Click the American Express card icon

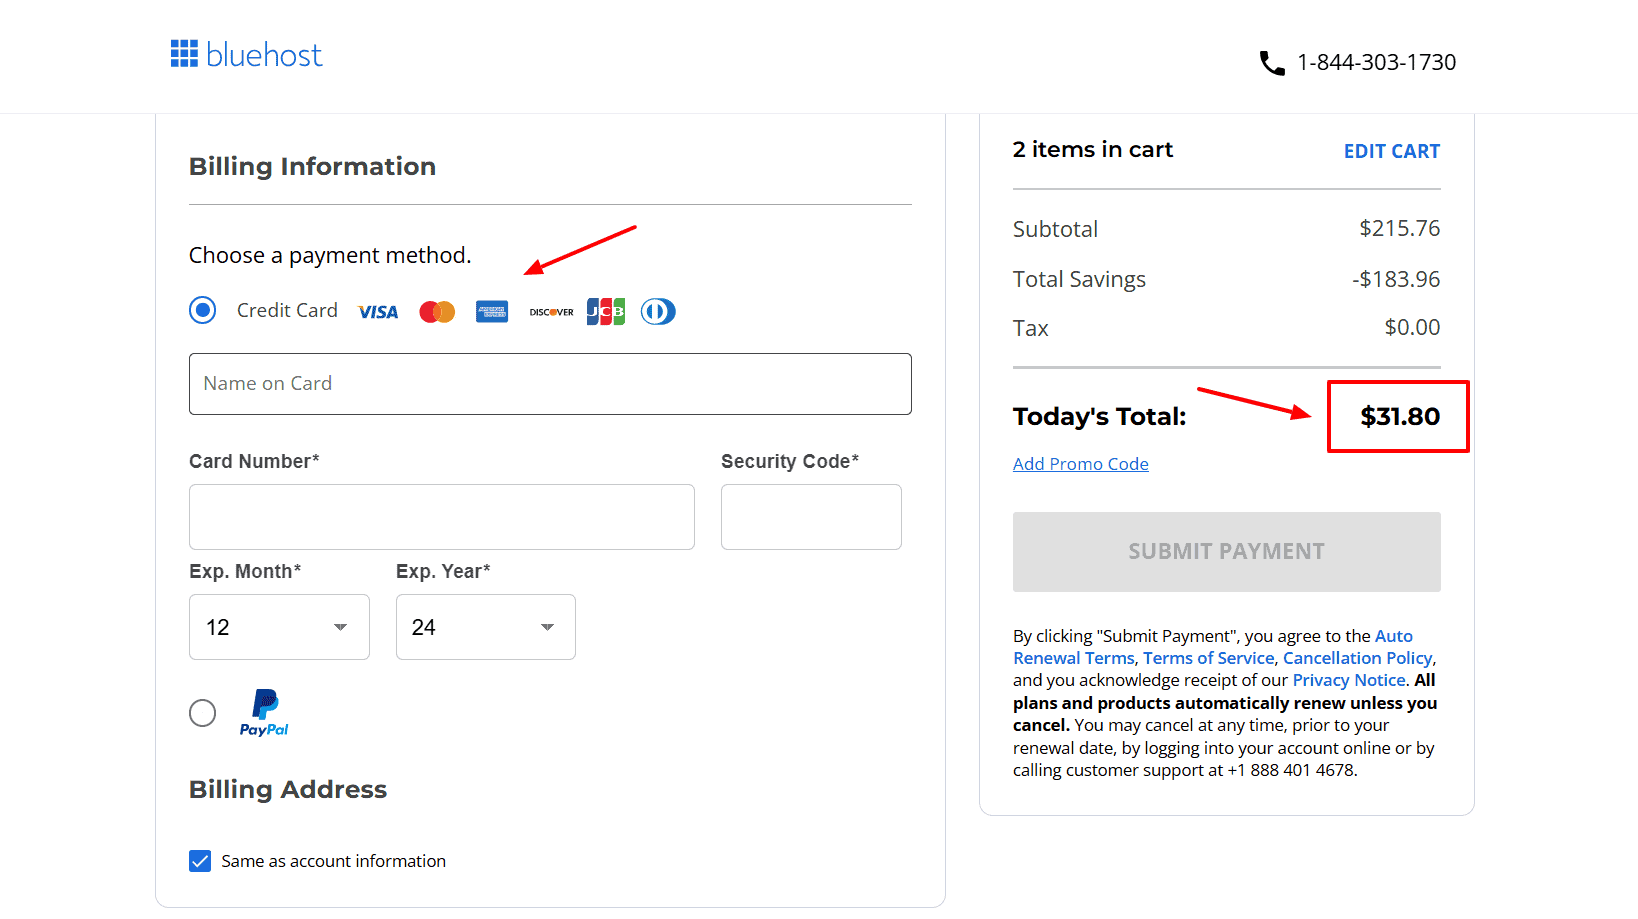click(492, 312)
